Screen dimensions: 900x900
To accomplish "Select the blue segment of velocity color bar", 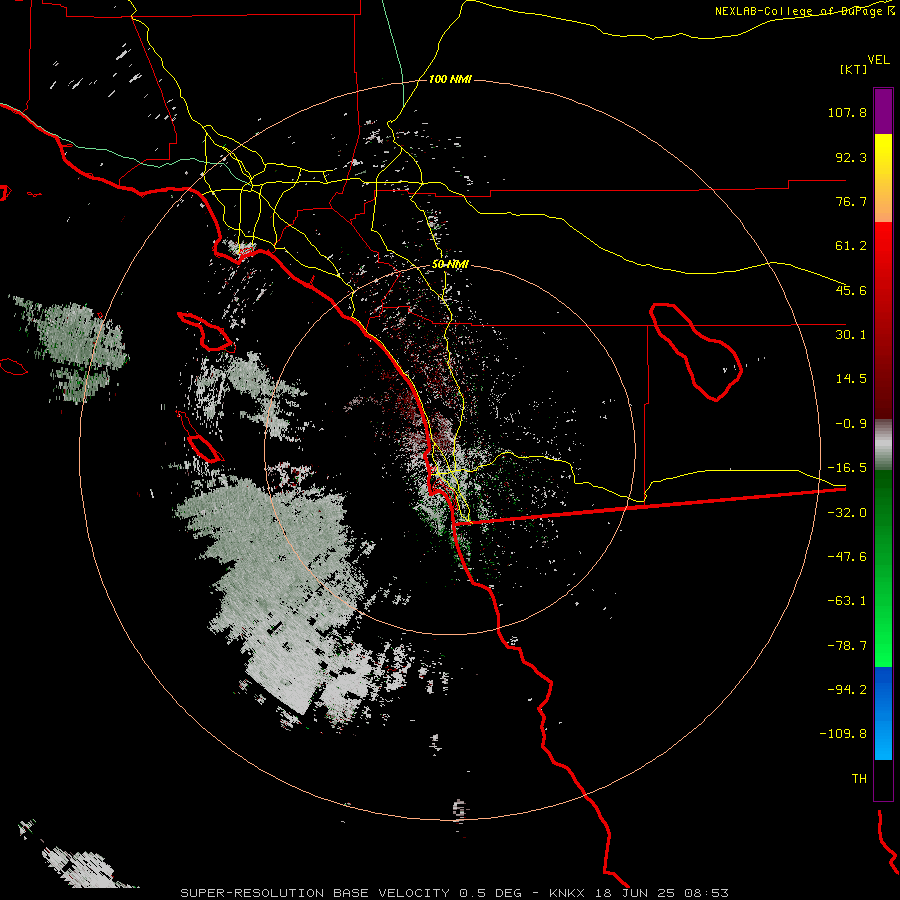I will pos(883,713).
